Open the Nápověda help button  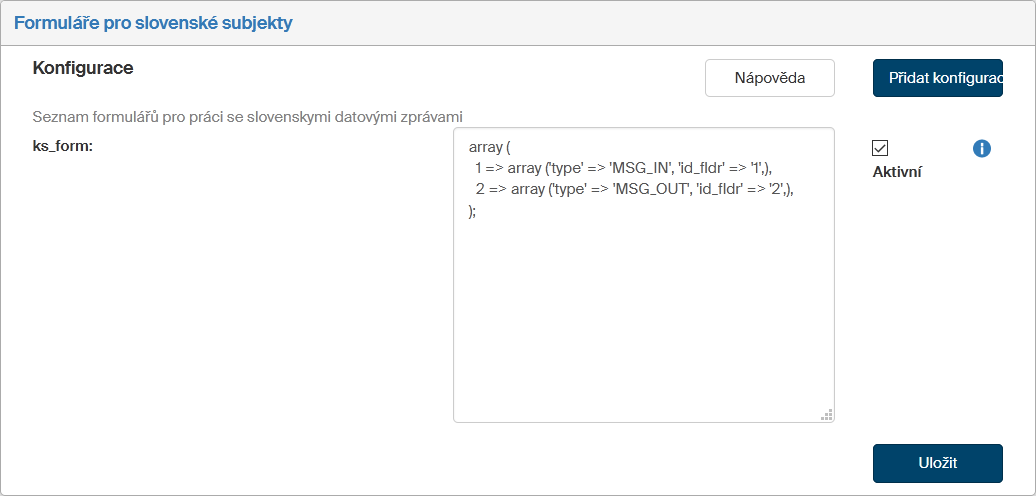coord(769,78)
